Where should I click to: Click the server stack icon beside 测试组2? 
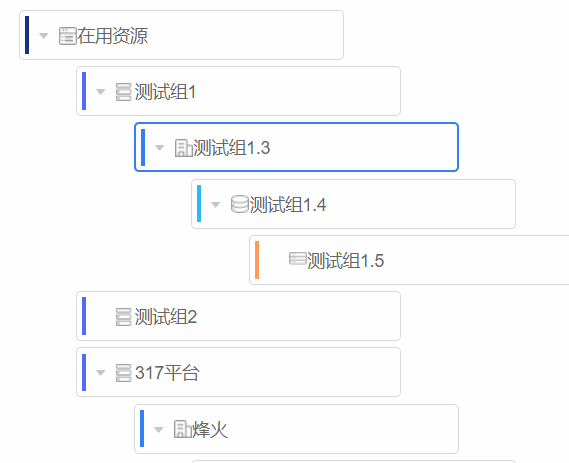point(123,317)
